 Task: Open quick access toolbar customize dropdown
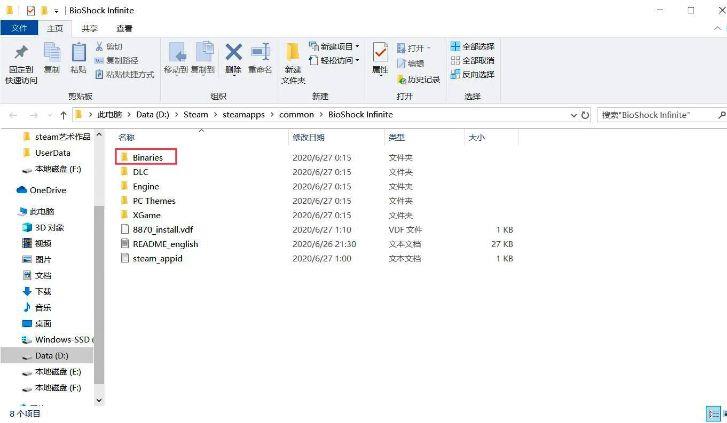[56, 11]
